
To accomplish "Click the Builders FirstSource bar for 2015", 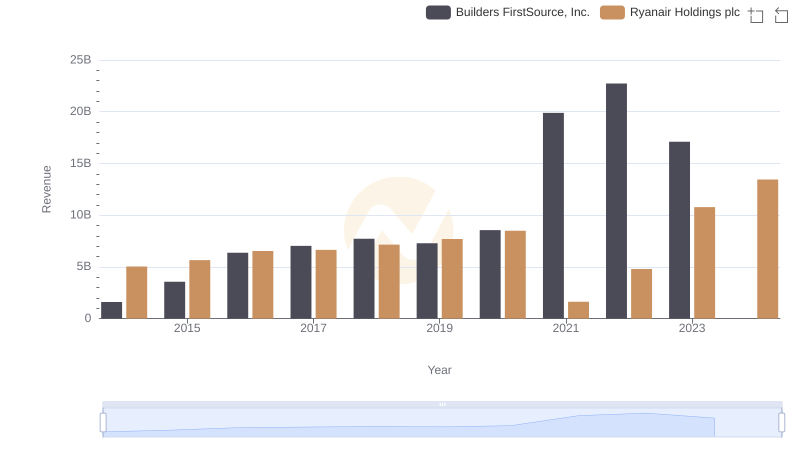I will 174,300.
